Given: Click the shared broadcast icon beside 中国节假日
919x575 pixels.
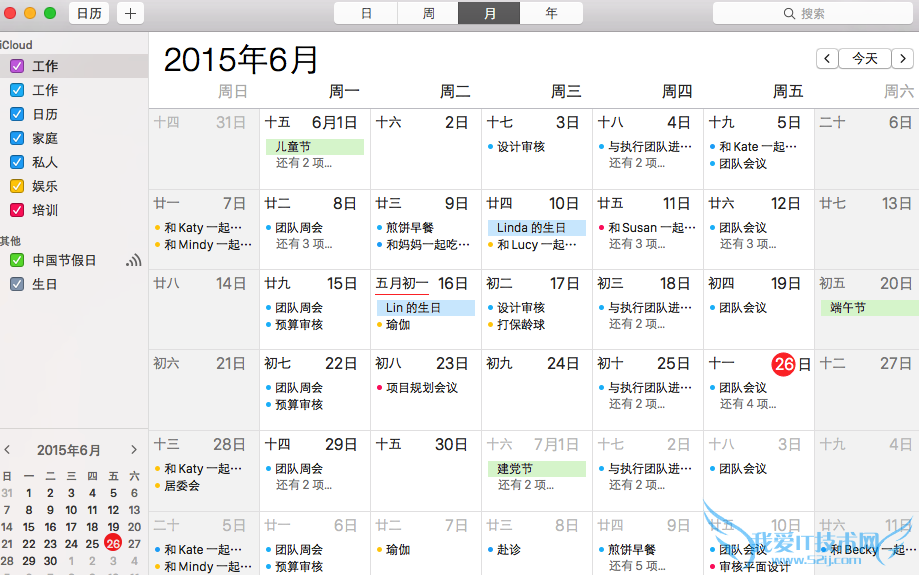Looking at the screenshot, I should coord(133,260).
